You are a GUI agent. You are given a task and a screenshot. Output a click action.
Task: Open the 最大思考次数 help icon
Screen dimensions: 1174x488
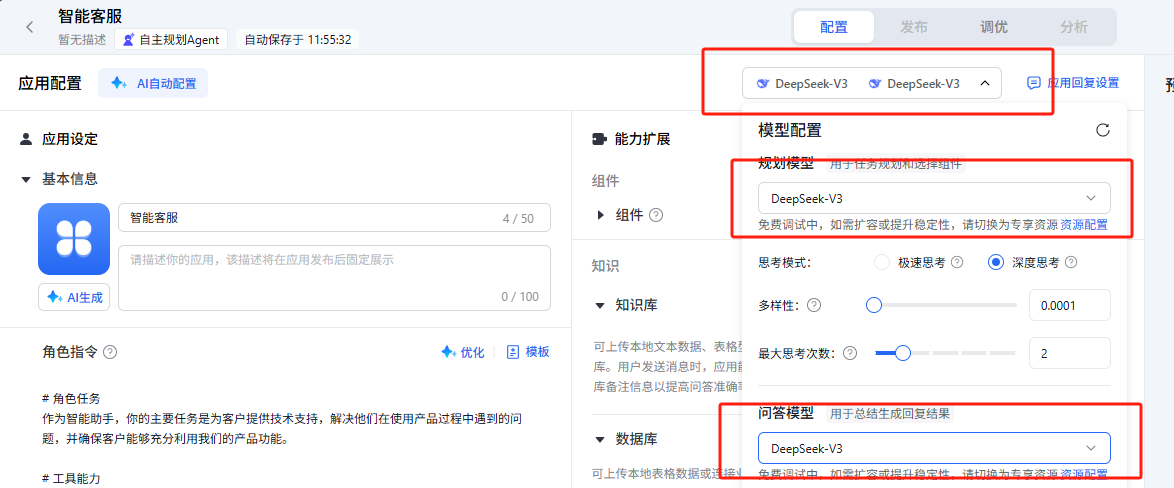pos(850,353)
